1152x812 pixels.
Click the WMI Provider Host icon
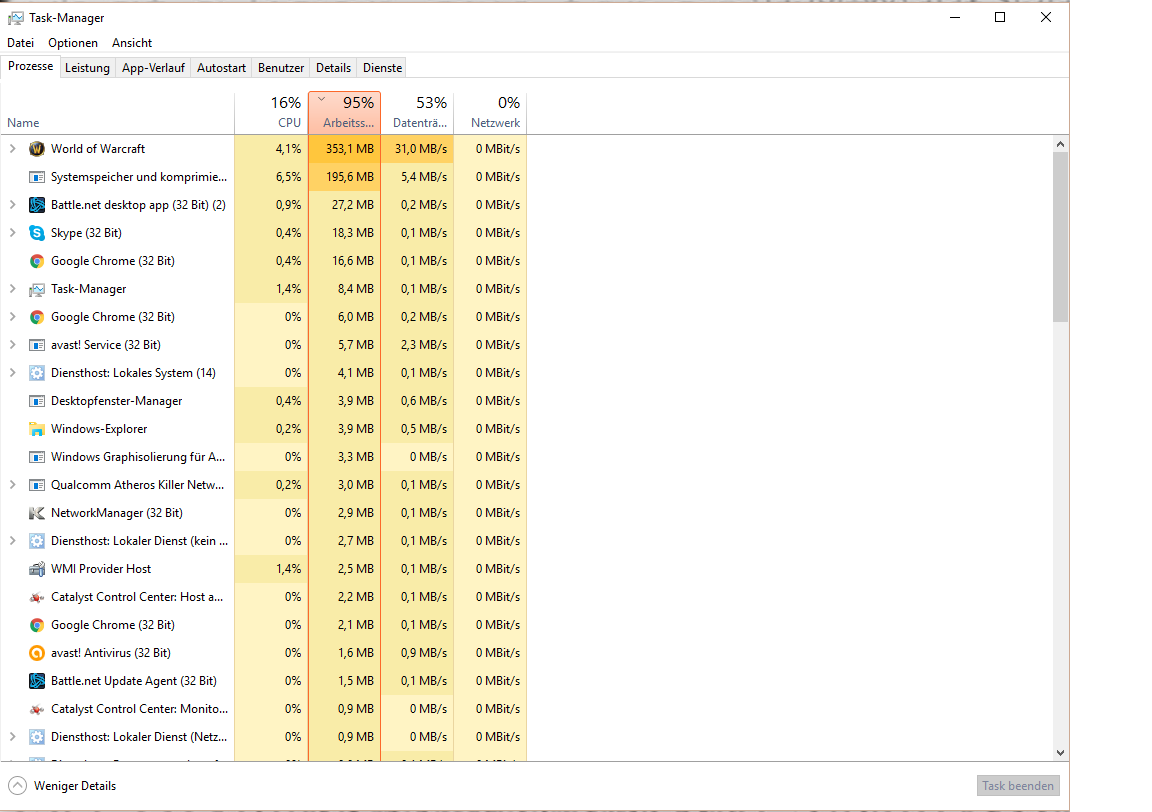(37, 569)
